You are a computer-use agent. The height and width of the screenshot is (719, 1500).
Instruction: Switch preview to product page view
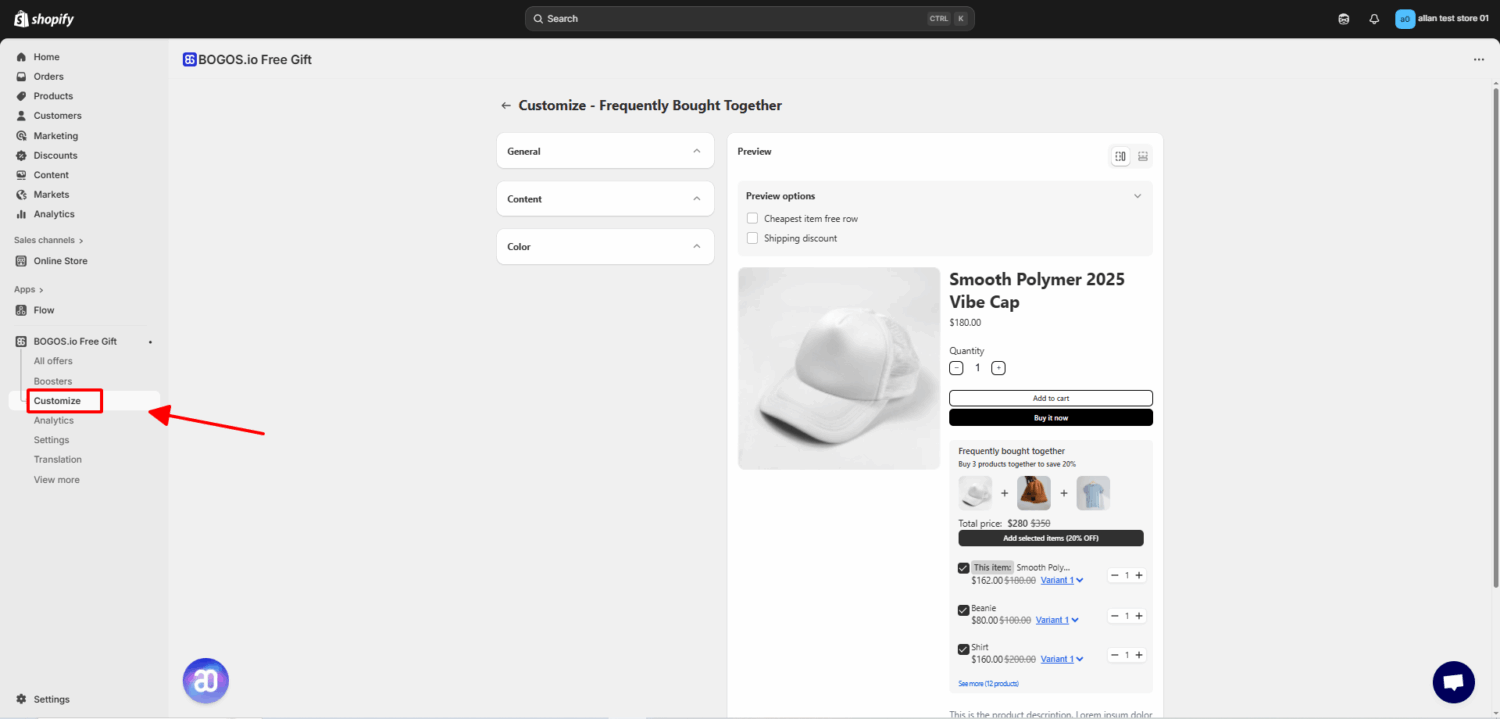tap(1120, 156)
